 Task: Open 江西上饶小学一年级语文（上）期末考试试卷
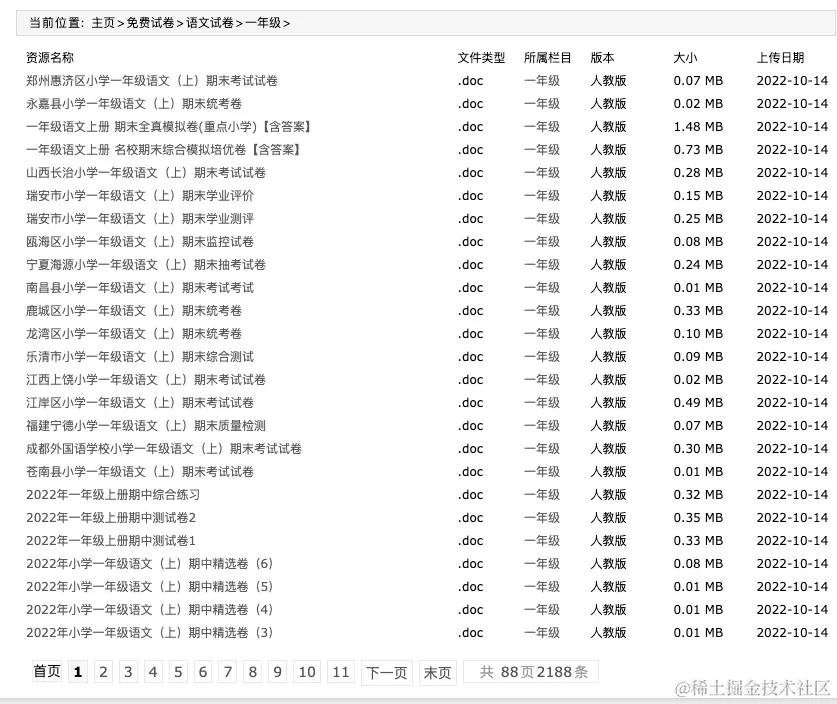pyautogui.click(x=146, y=379)
